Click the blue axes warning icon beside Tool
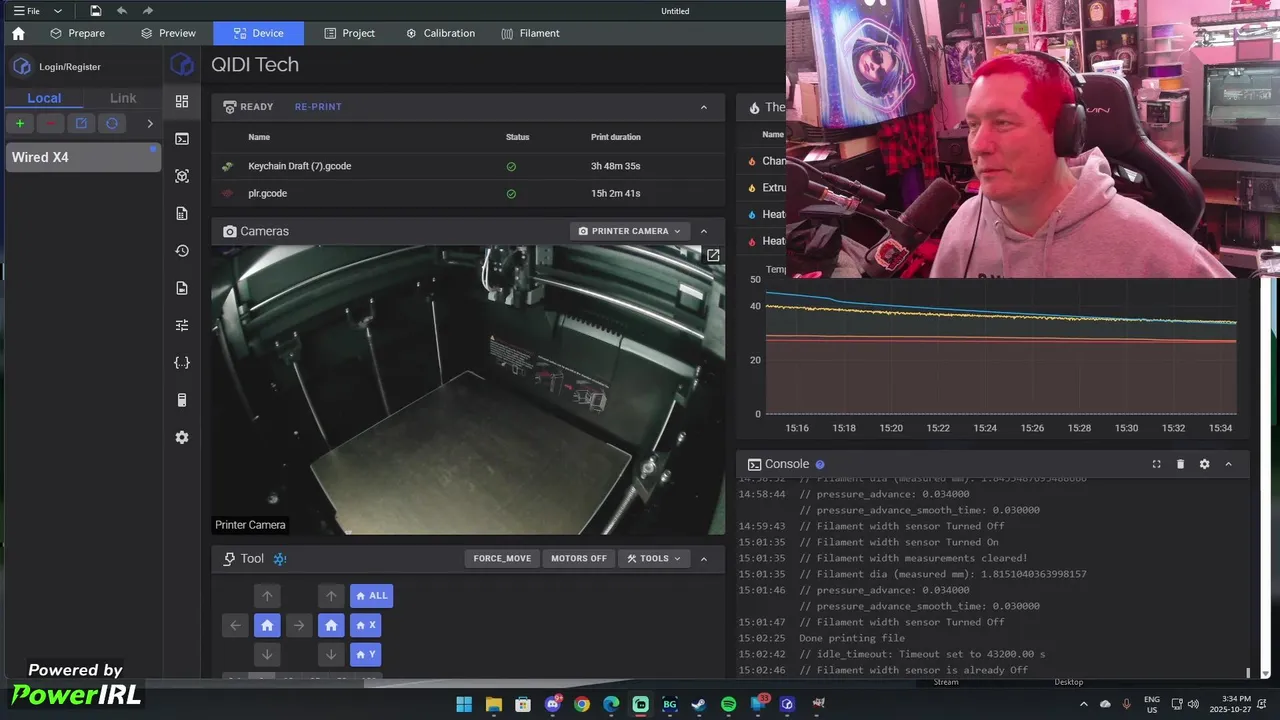The width and height of the screenshot is (1280, 720). click(x=280, y=559)
